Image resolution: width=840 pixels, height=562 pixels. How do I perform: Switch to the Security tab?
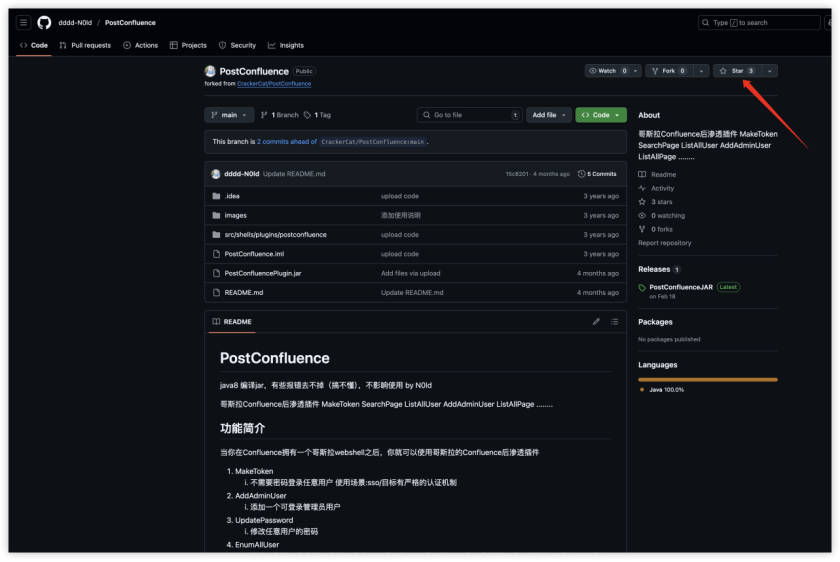coord(237,46)
